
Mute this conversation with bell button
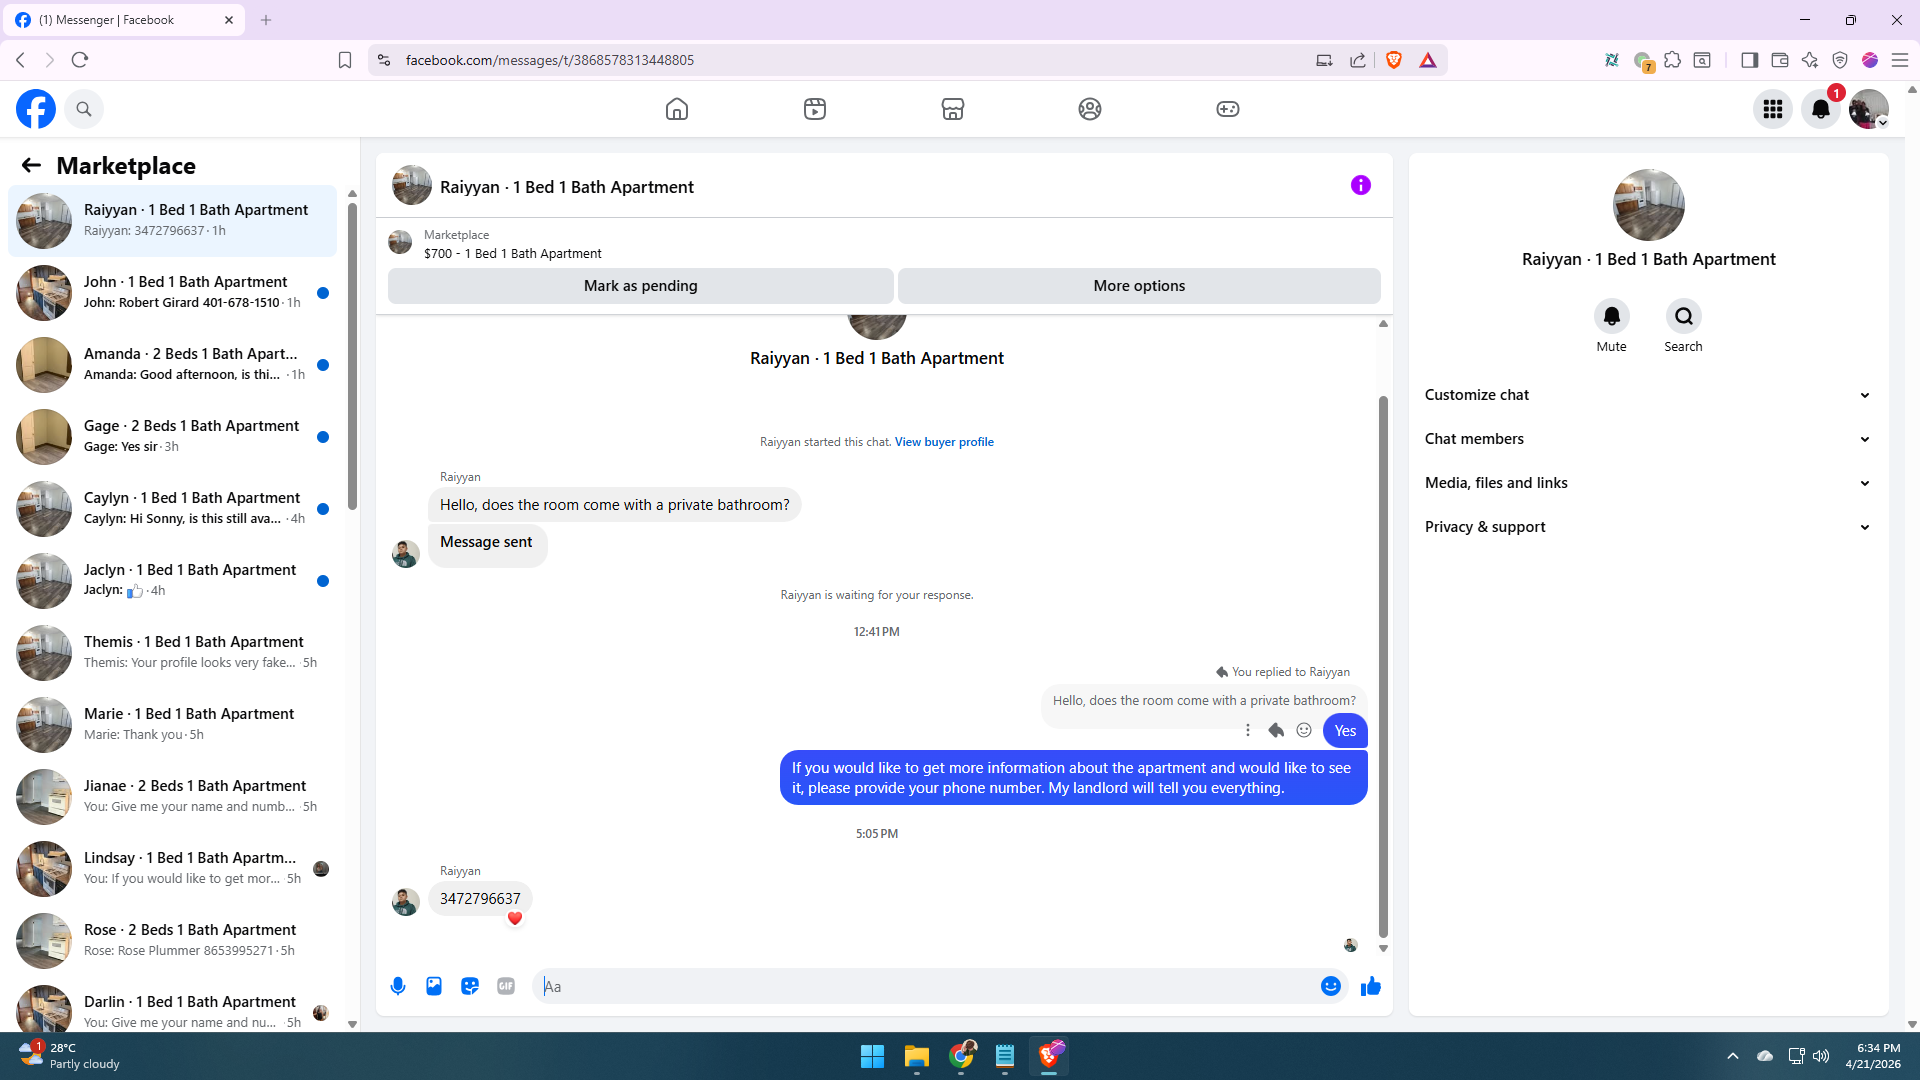point(1611,317)
